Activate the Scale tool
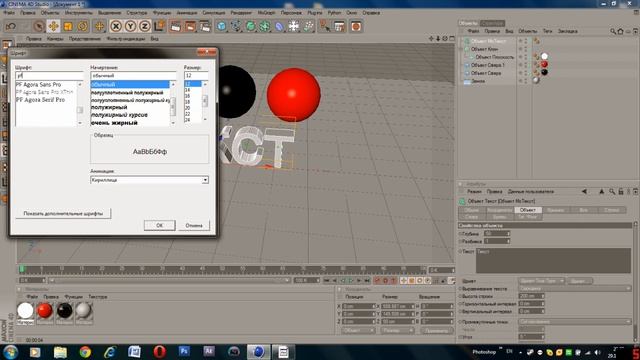640x360 pixels. click(68, 27)
